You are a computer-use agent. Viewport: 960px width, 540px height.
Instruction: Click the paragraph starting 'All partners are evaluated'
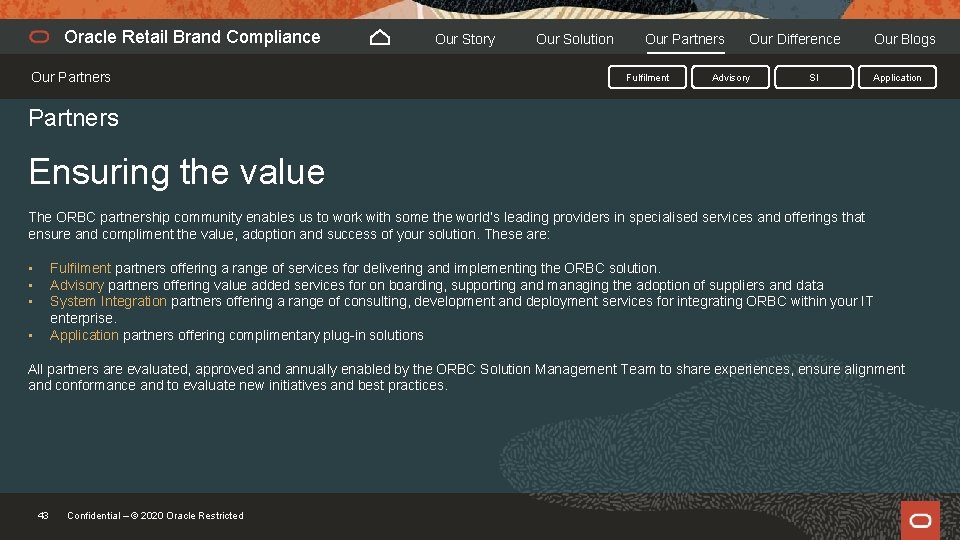pos(466,377)
